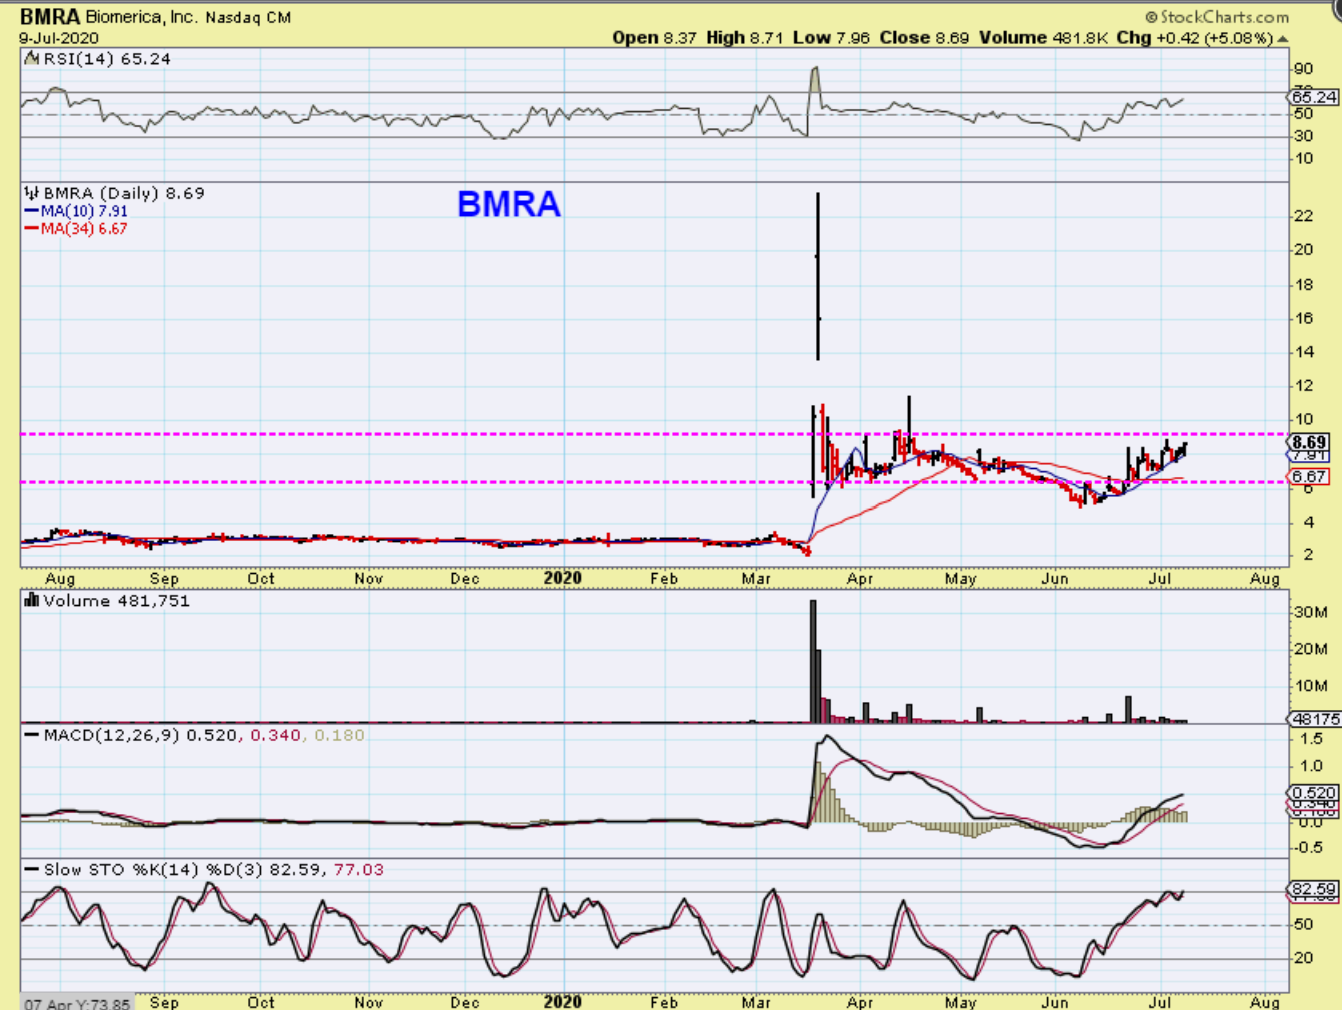Screen dimensions: 1342x1010
Task: Click the 0.180 MACD histogram value
Action: [x=340, y=735]
